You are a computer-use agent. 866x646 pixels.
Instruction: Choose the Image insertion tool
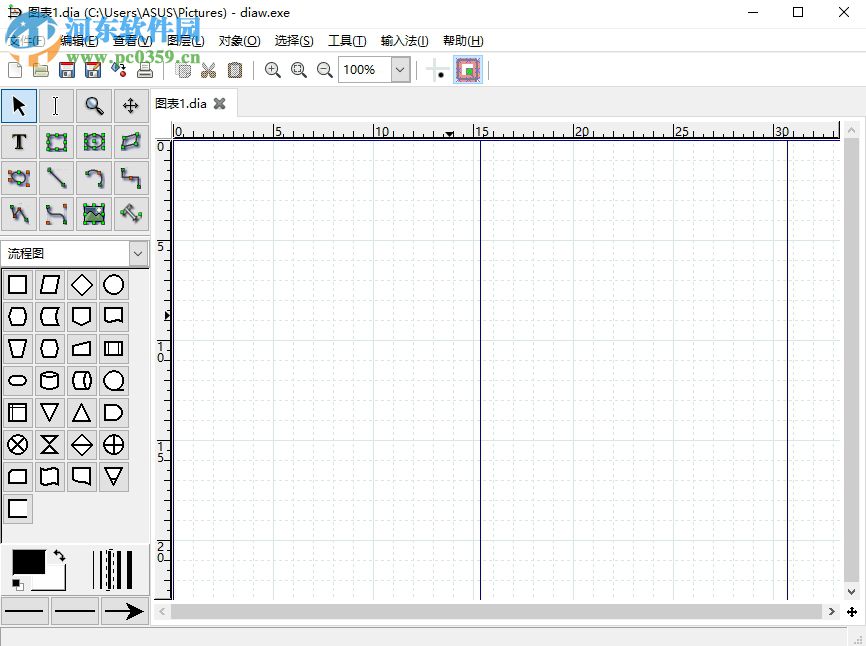click(93, 213)
